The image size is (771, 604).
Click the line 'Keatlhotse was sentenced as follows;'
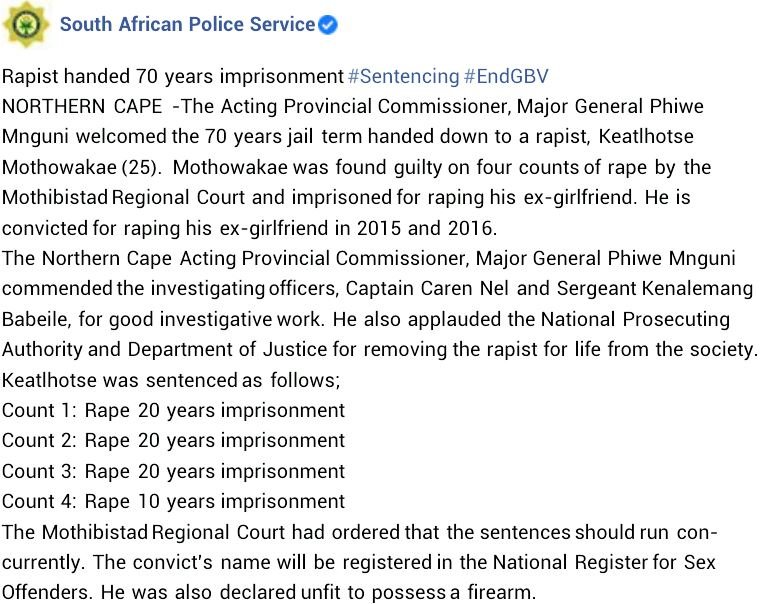pos(171,380)
